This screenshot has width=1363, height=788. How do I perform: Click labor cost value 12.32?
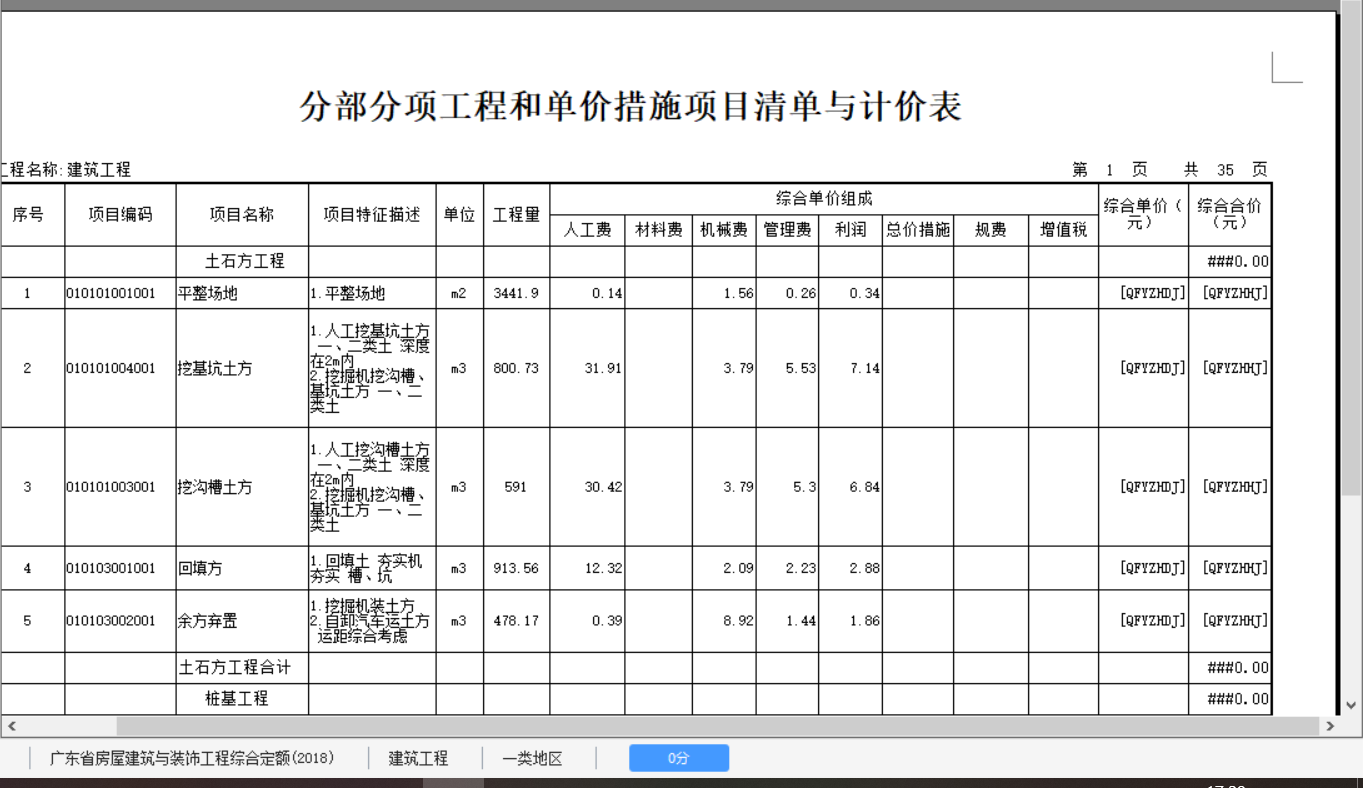[603, 568]
